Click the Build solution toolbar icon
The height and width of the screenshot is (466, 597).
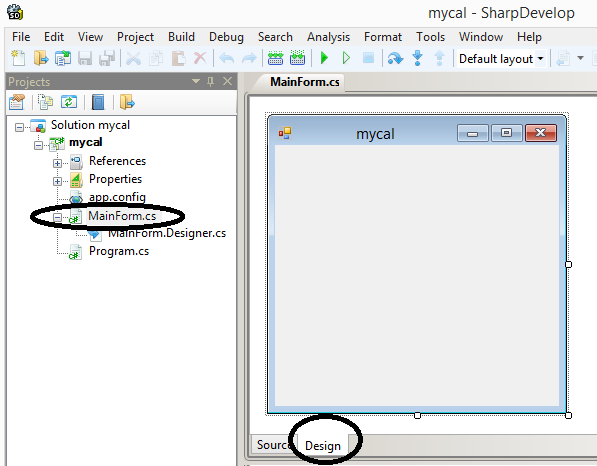pyautogui.click(x=275, y=58)
